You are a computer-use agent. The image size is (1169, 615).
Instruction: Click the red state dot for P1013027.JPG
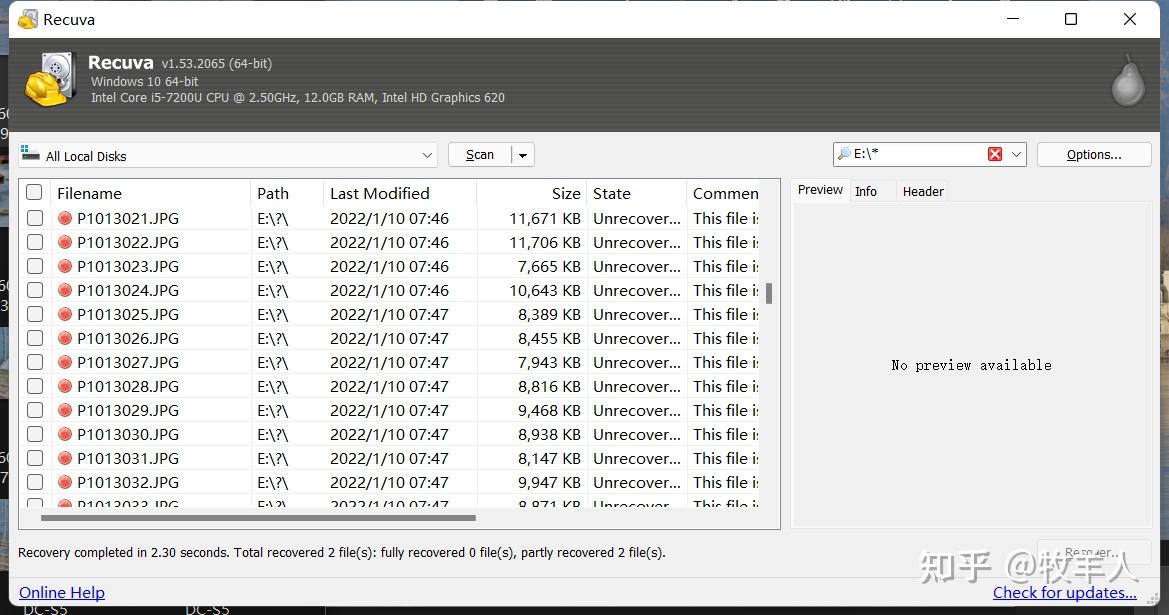click(65, 362)
